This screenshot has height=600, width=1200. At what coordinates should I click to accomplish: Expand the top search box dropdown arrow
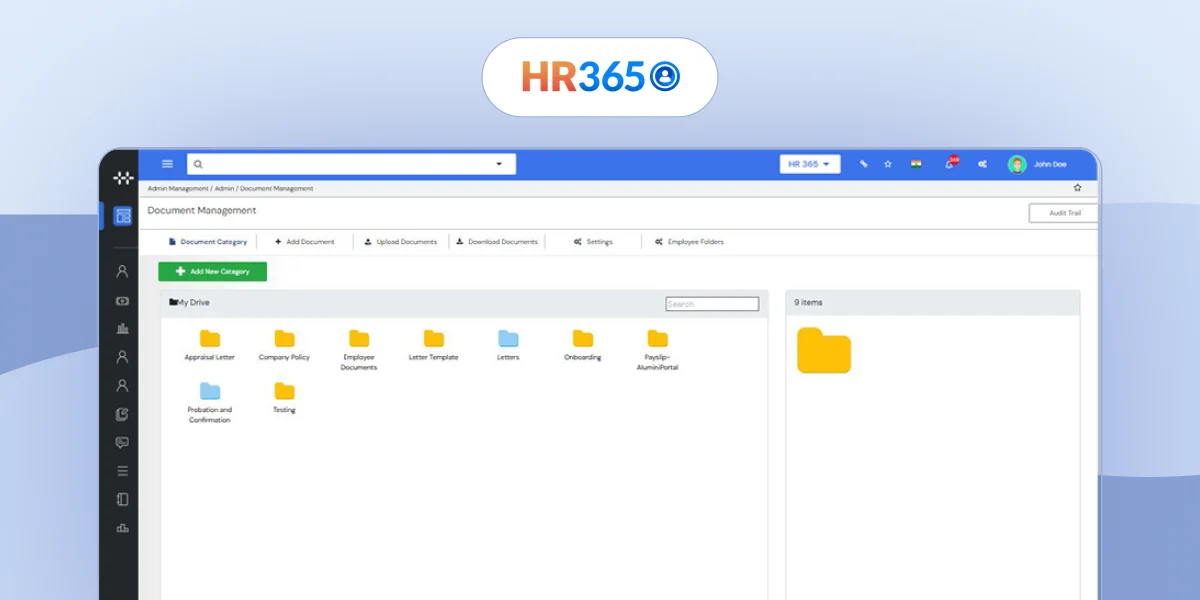click(499, 164)
